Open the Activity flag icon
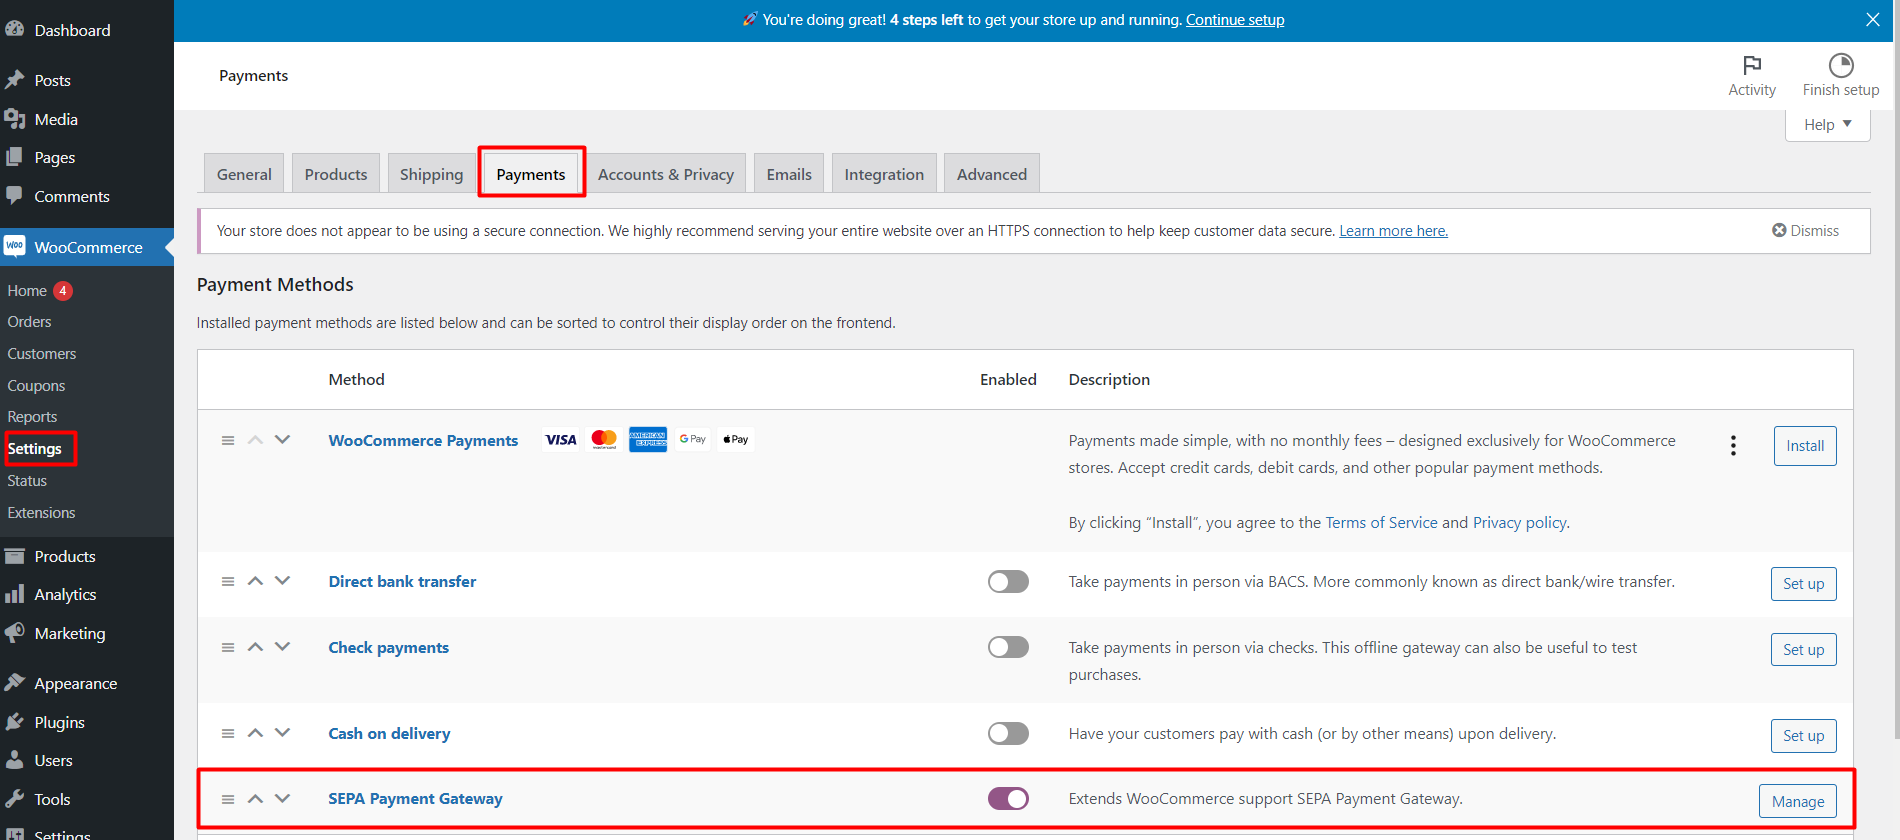Image resolution: width=1900 pixels, height=840 pixels. 1751,66
